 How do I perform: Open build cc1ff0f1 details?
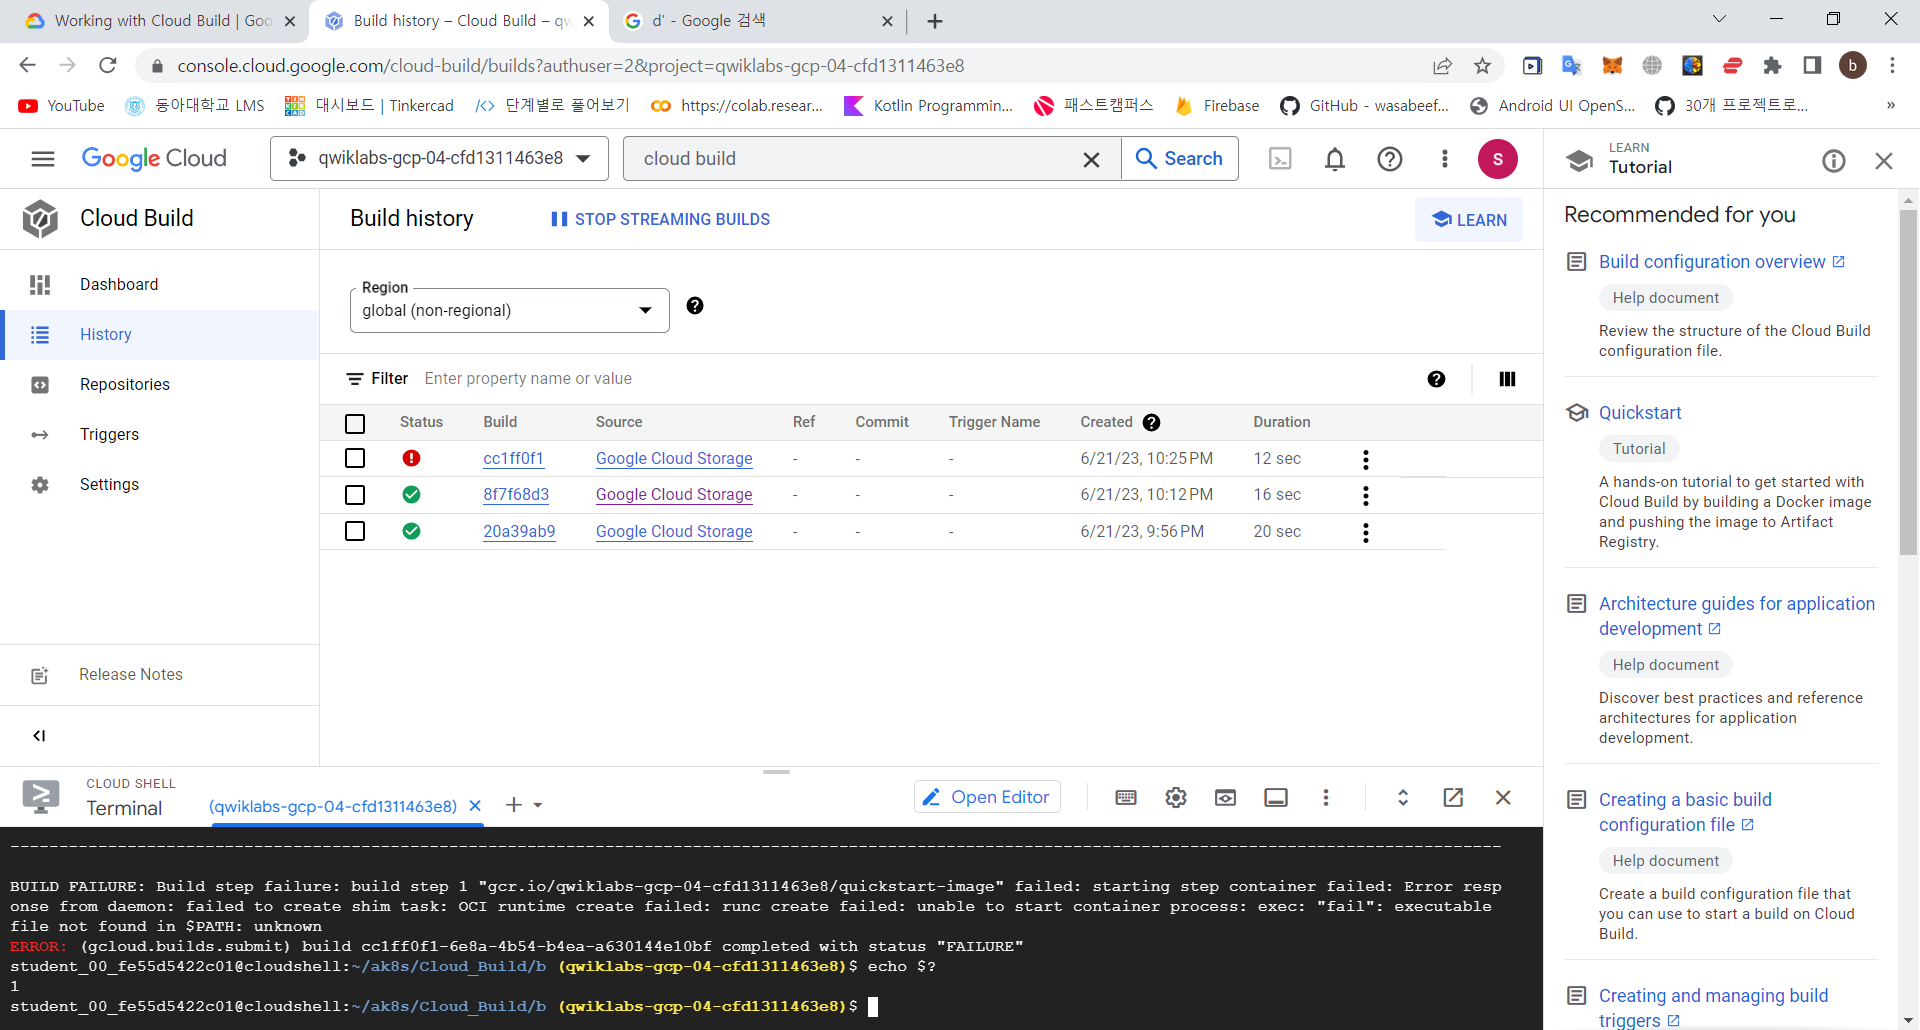tap(513, 459)
